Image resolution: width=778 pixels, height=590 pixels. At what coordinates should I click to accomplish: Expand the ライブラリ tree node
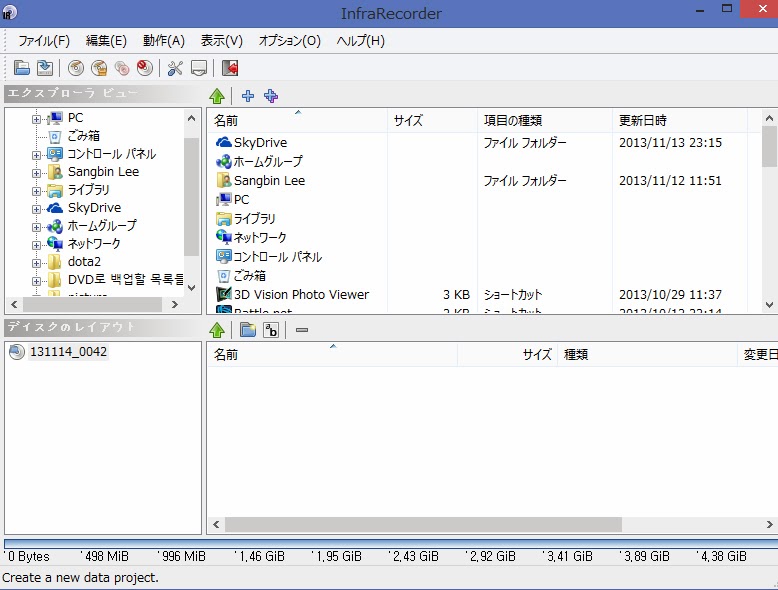point(36,191)
